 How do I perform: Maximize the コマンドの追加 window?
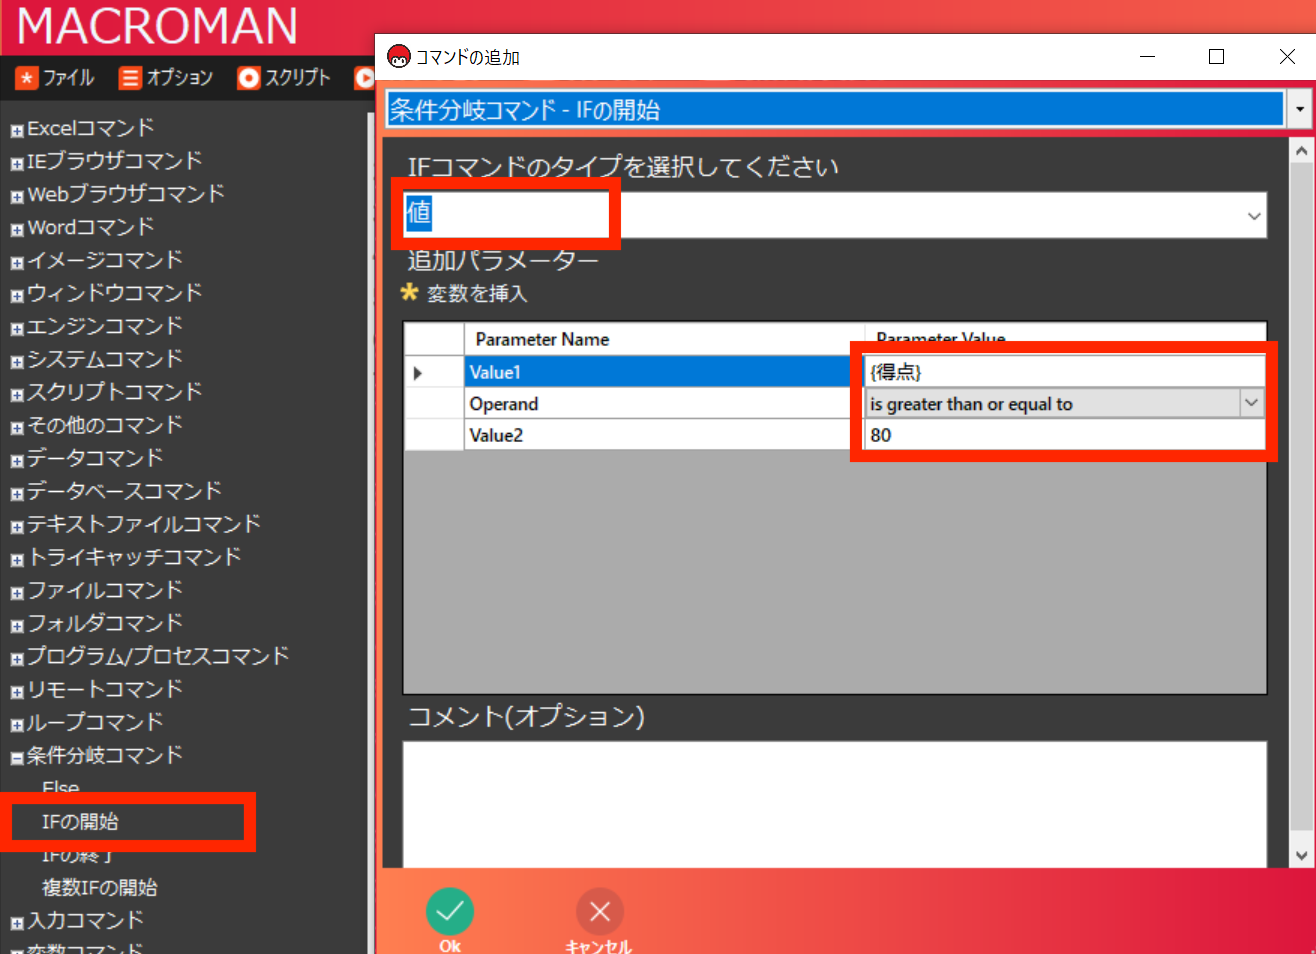pos(1216,57)
